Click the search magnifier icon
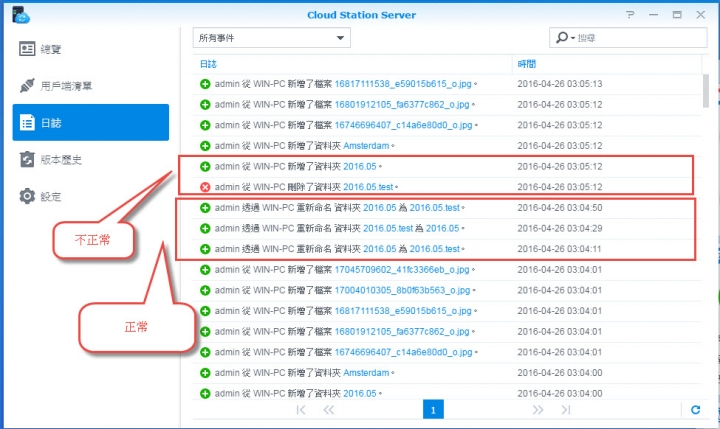 click(x=562, y=37)
